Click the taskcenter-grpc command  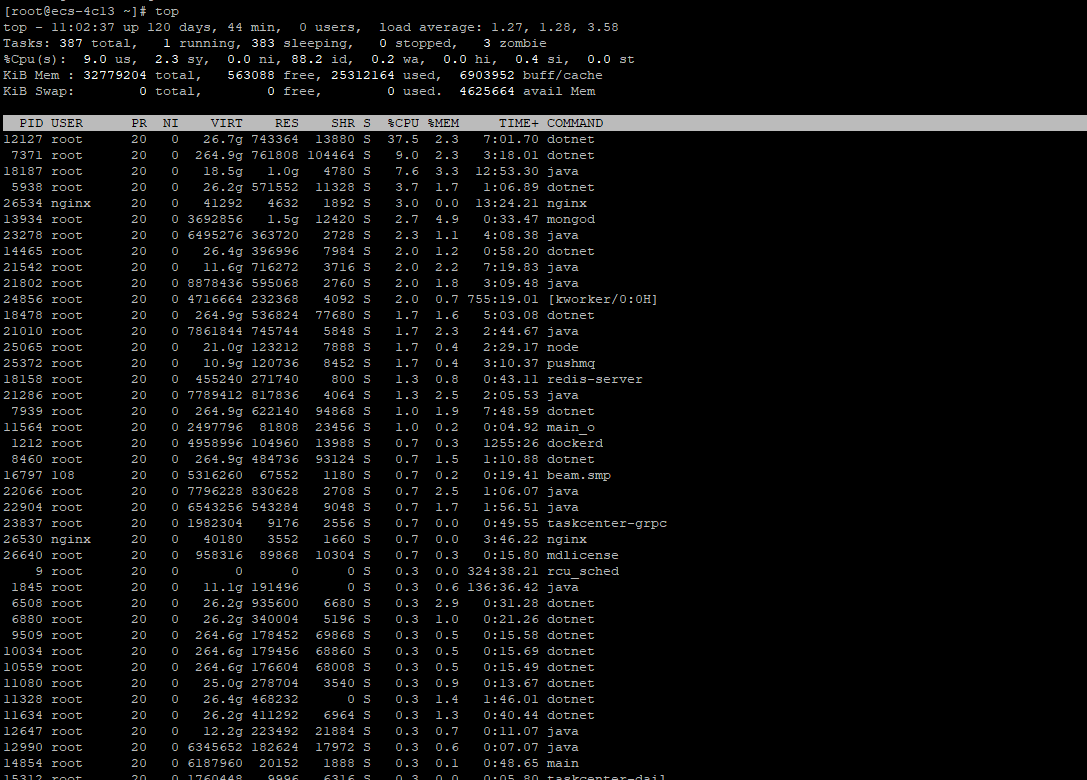[607, 523]
